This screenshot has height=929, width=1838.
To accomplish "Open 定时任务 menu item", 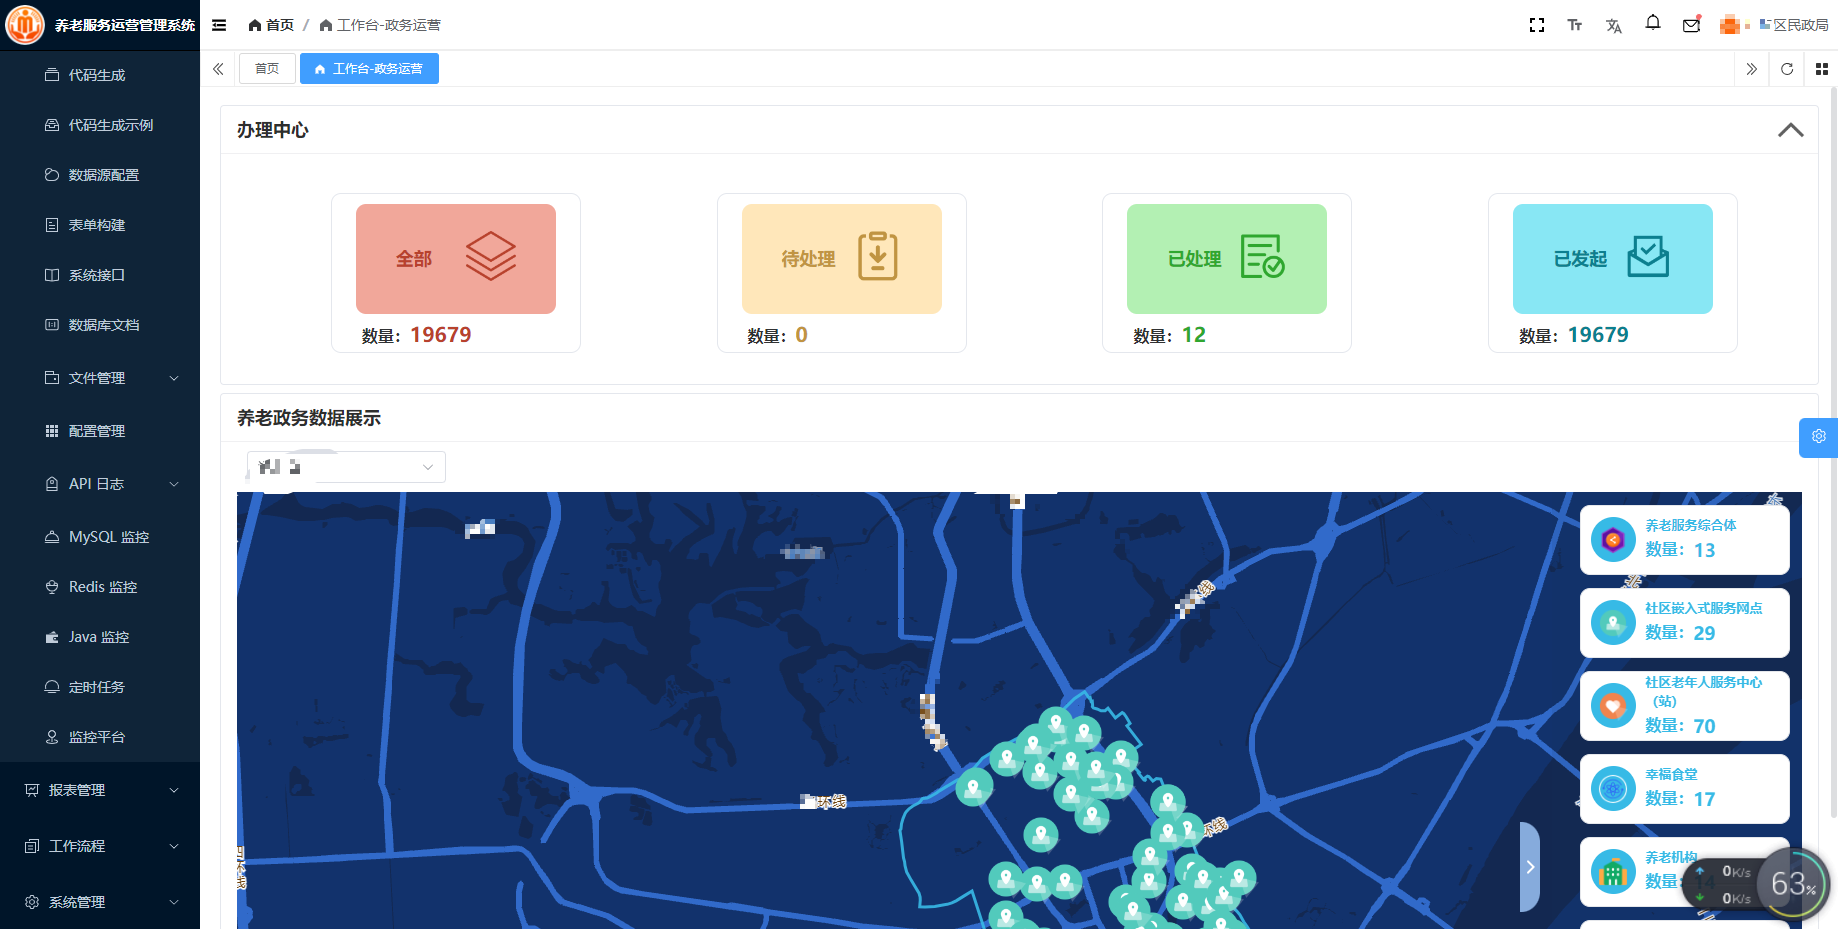I will point(100,687).
